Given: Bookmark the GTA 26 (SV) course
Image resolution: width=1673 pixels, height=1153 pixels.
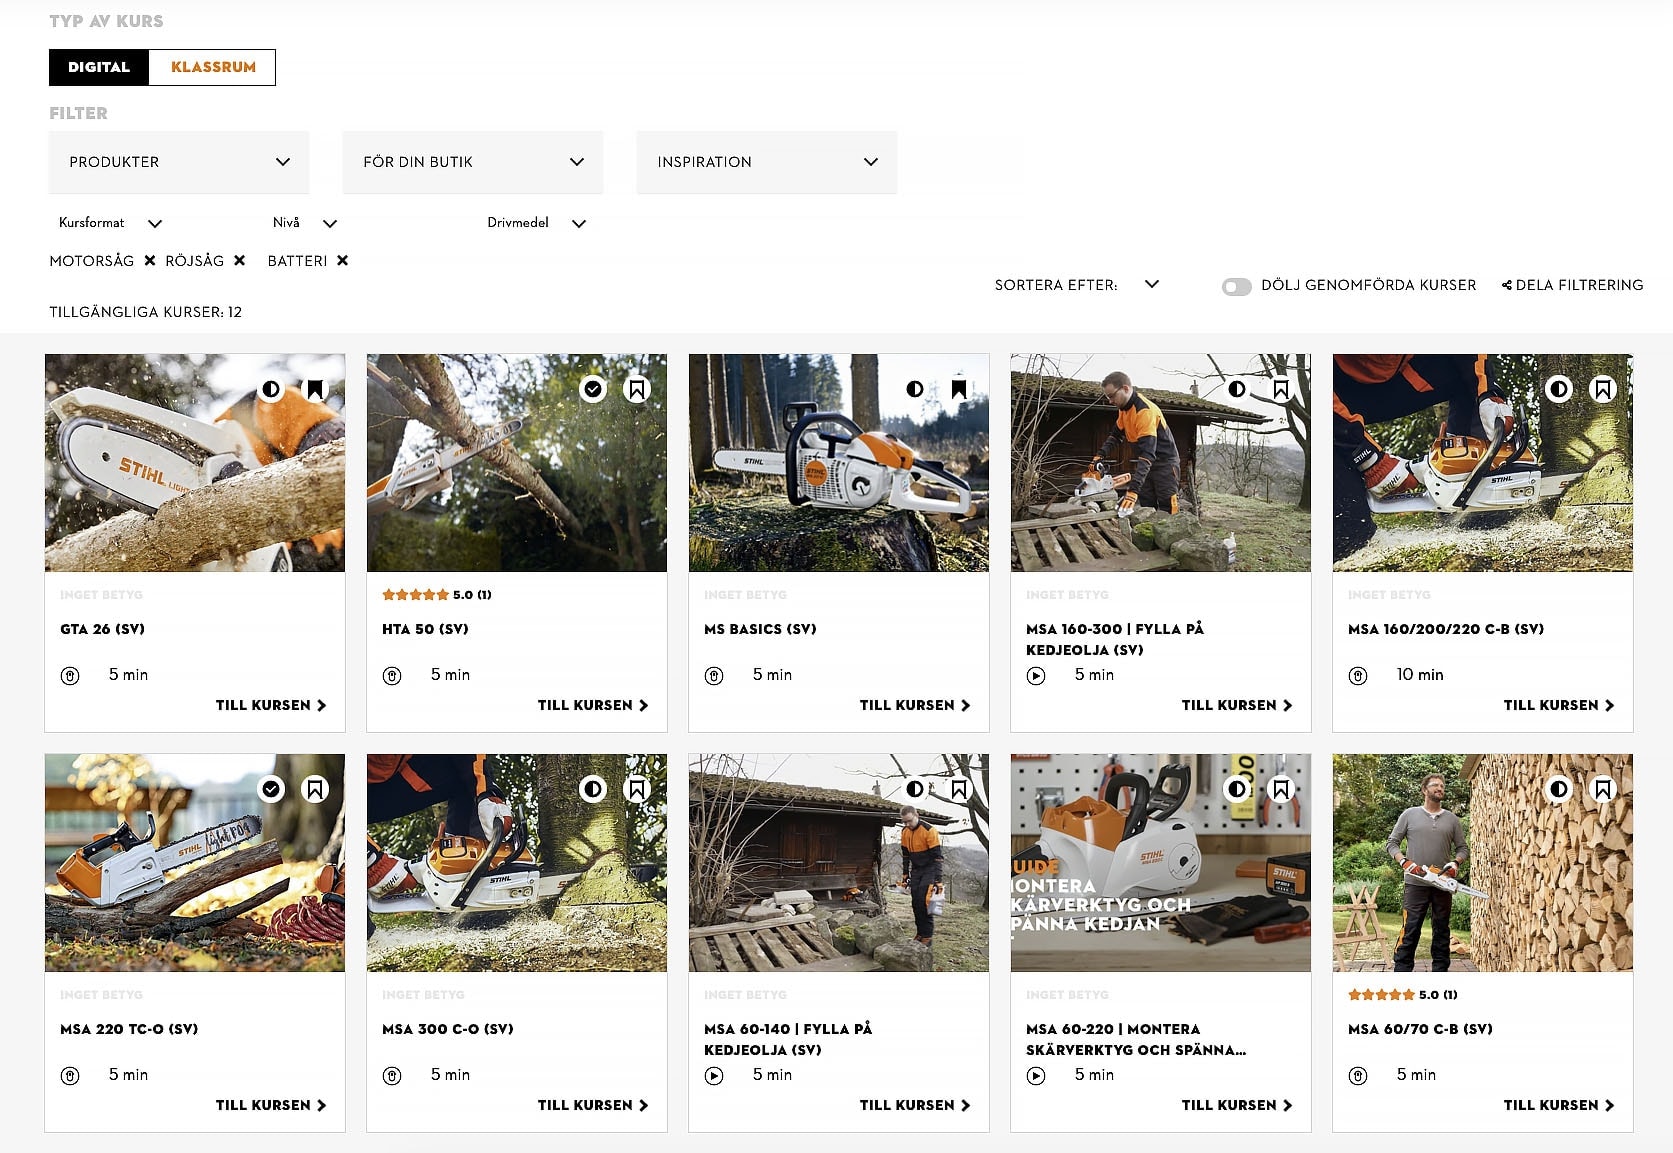Looking at the screenshot, I should (315, 389).
